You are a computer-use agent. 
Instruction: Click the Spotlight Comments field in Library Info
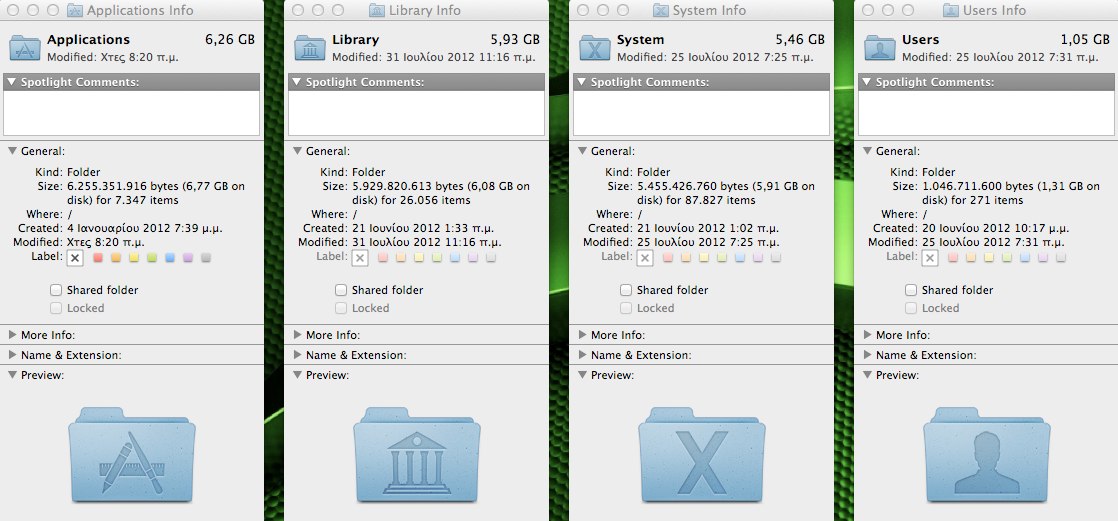[x=417, y=113]
